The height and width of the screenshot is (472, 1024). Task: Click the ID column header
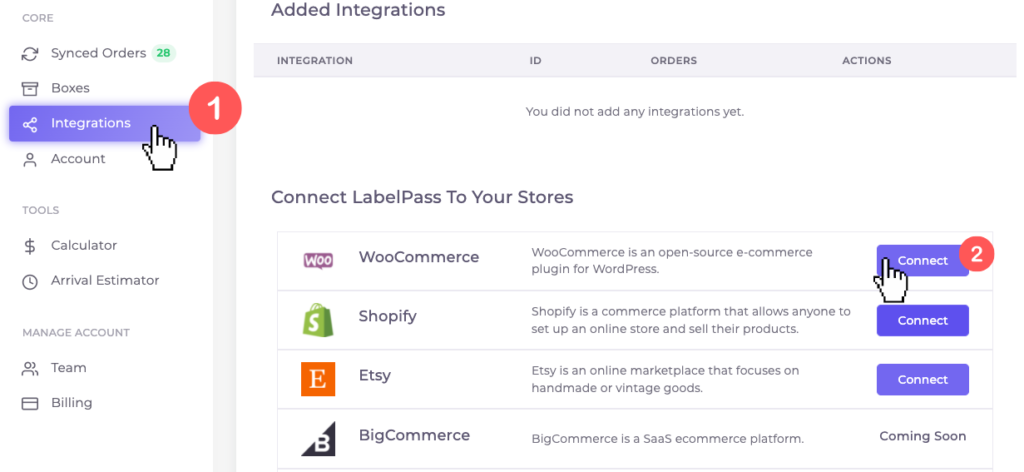tap(535, 61)
